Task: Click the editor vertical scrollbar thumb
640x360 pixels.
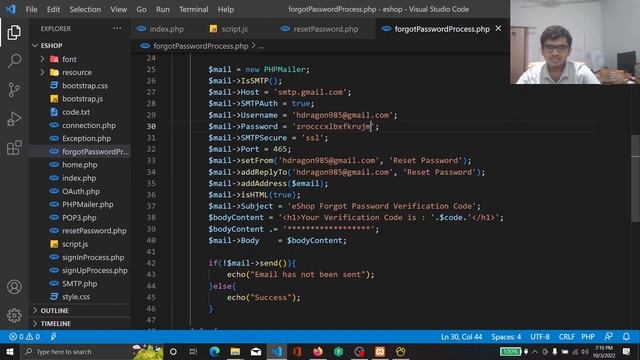Action: (x=636, y=178)
